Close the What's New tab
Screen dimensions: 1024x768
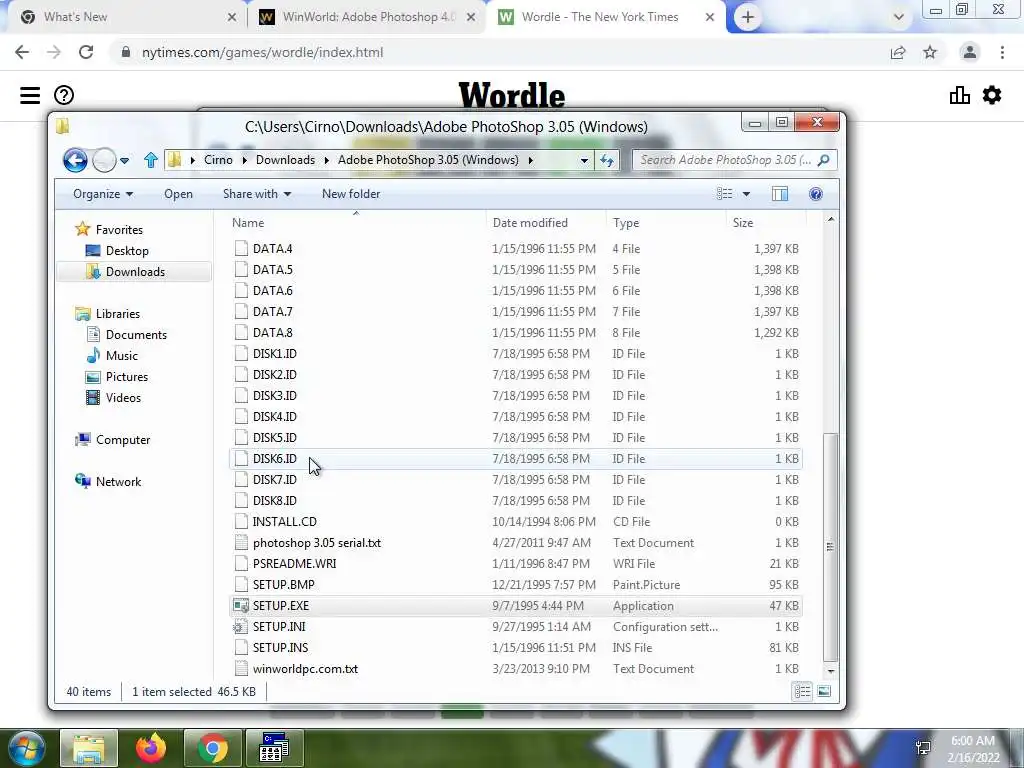tap(232, 17)
